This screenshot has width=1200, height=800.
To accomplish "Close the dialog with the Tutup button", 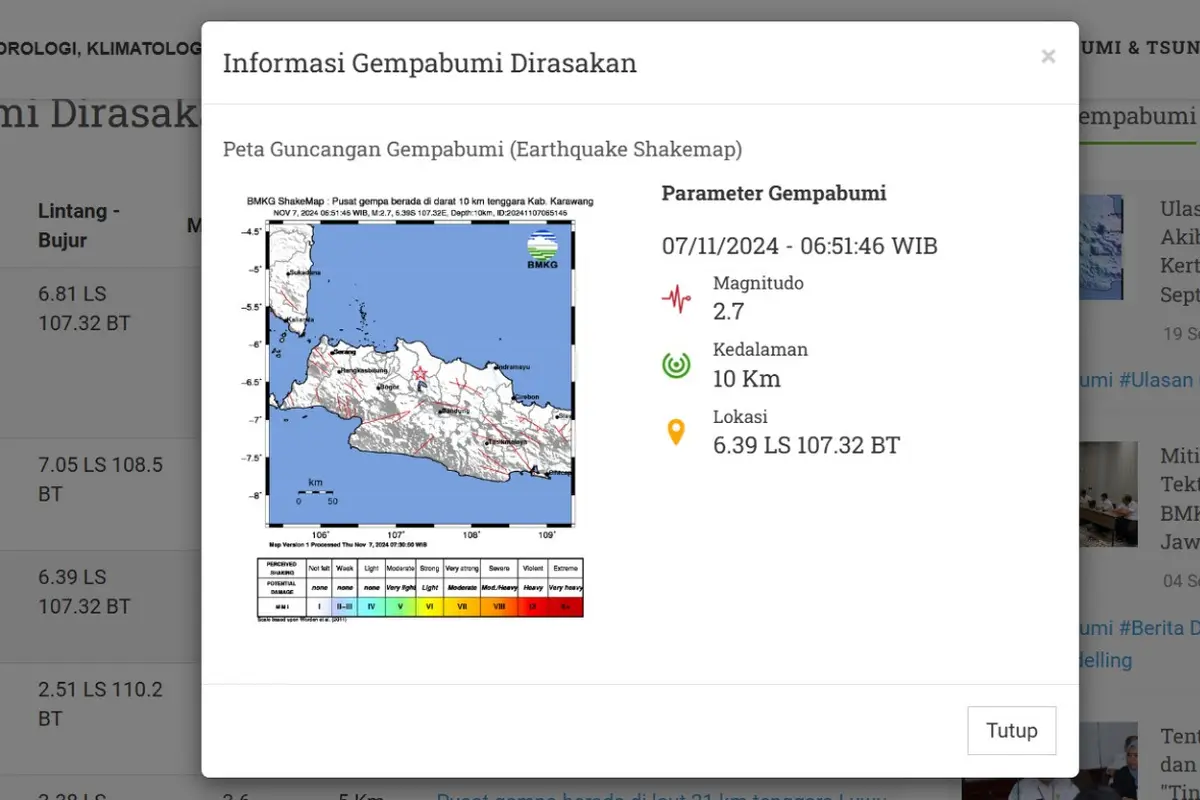I will [1011, 730].
